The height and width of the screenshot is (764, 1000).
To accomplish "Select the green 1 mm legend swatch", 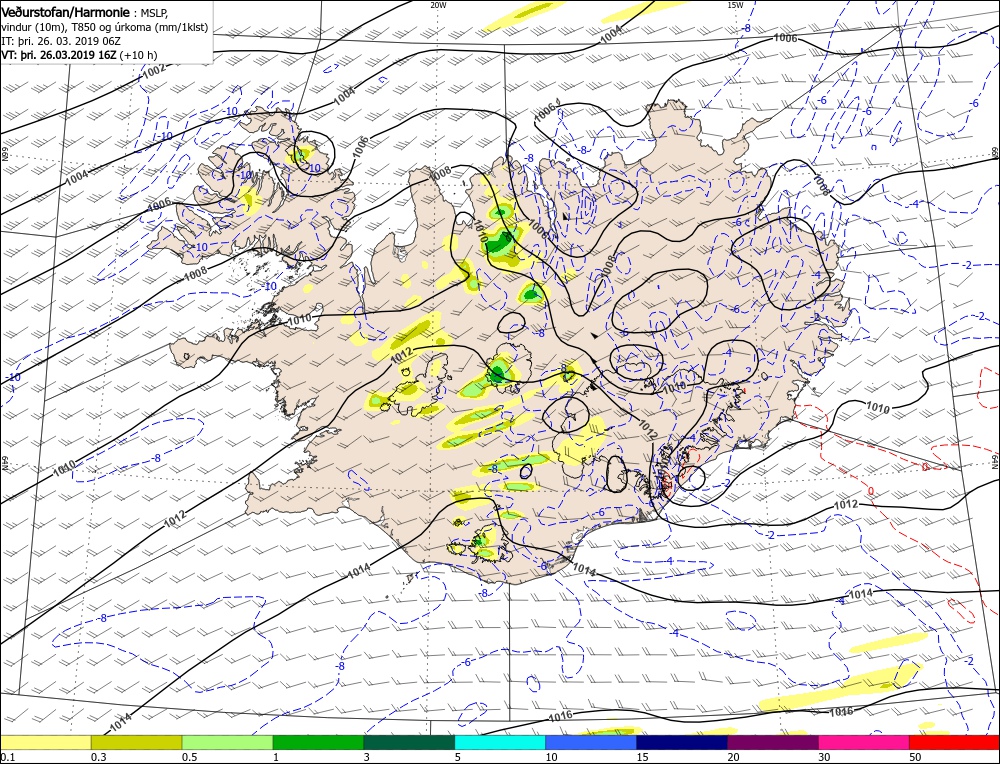I will 318,742.
